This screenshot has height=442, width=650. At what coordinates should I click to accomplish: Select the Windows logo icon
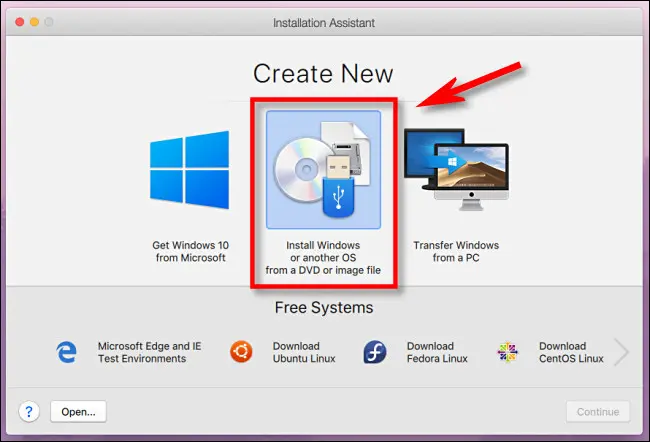(x=189, y=170)
